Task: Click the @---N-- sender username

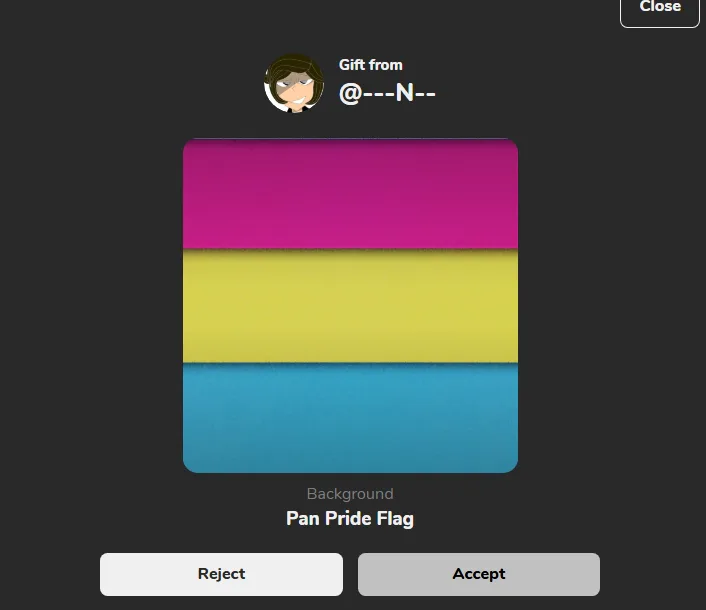Action: (387, 93)
